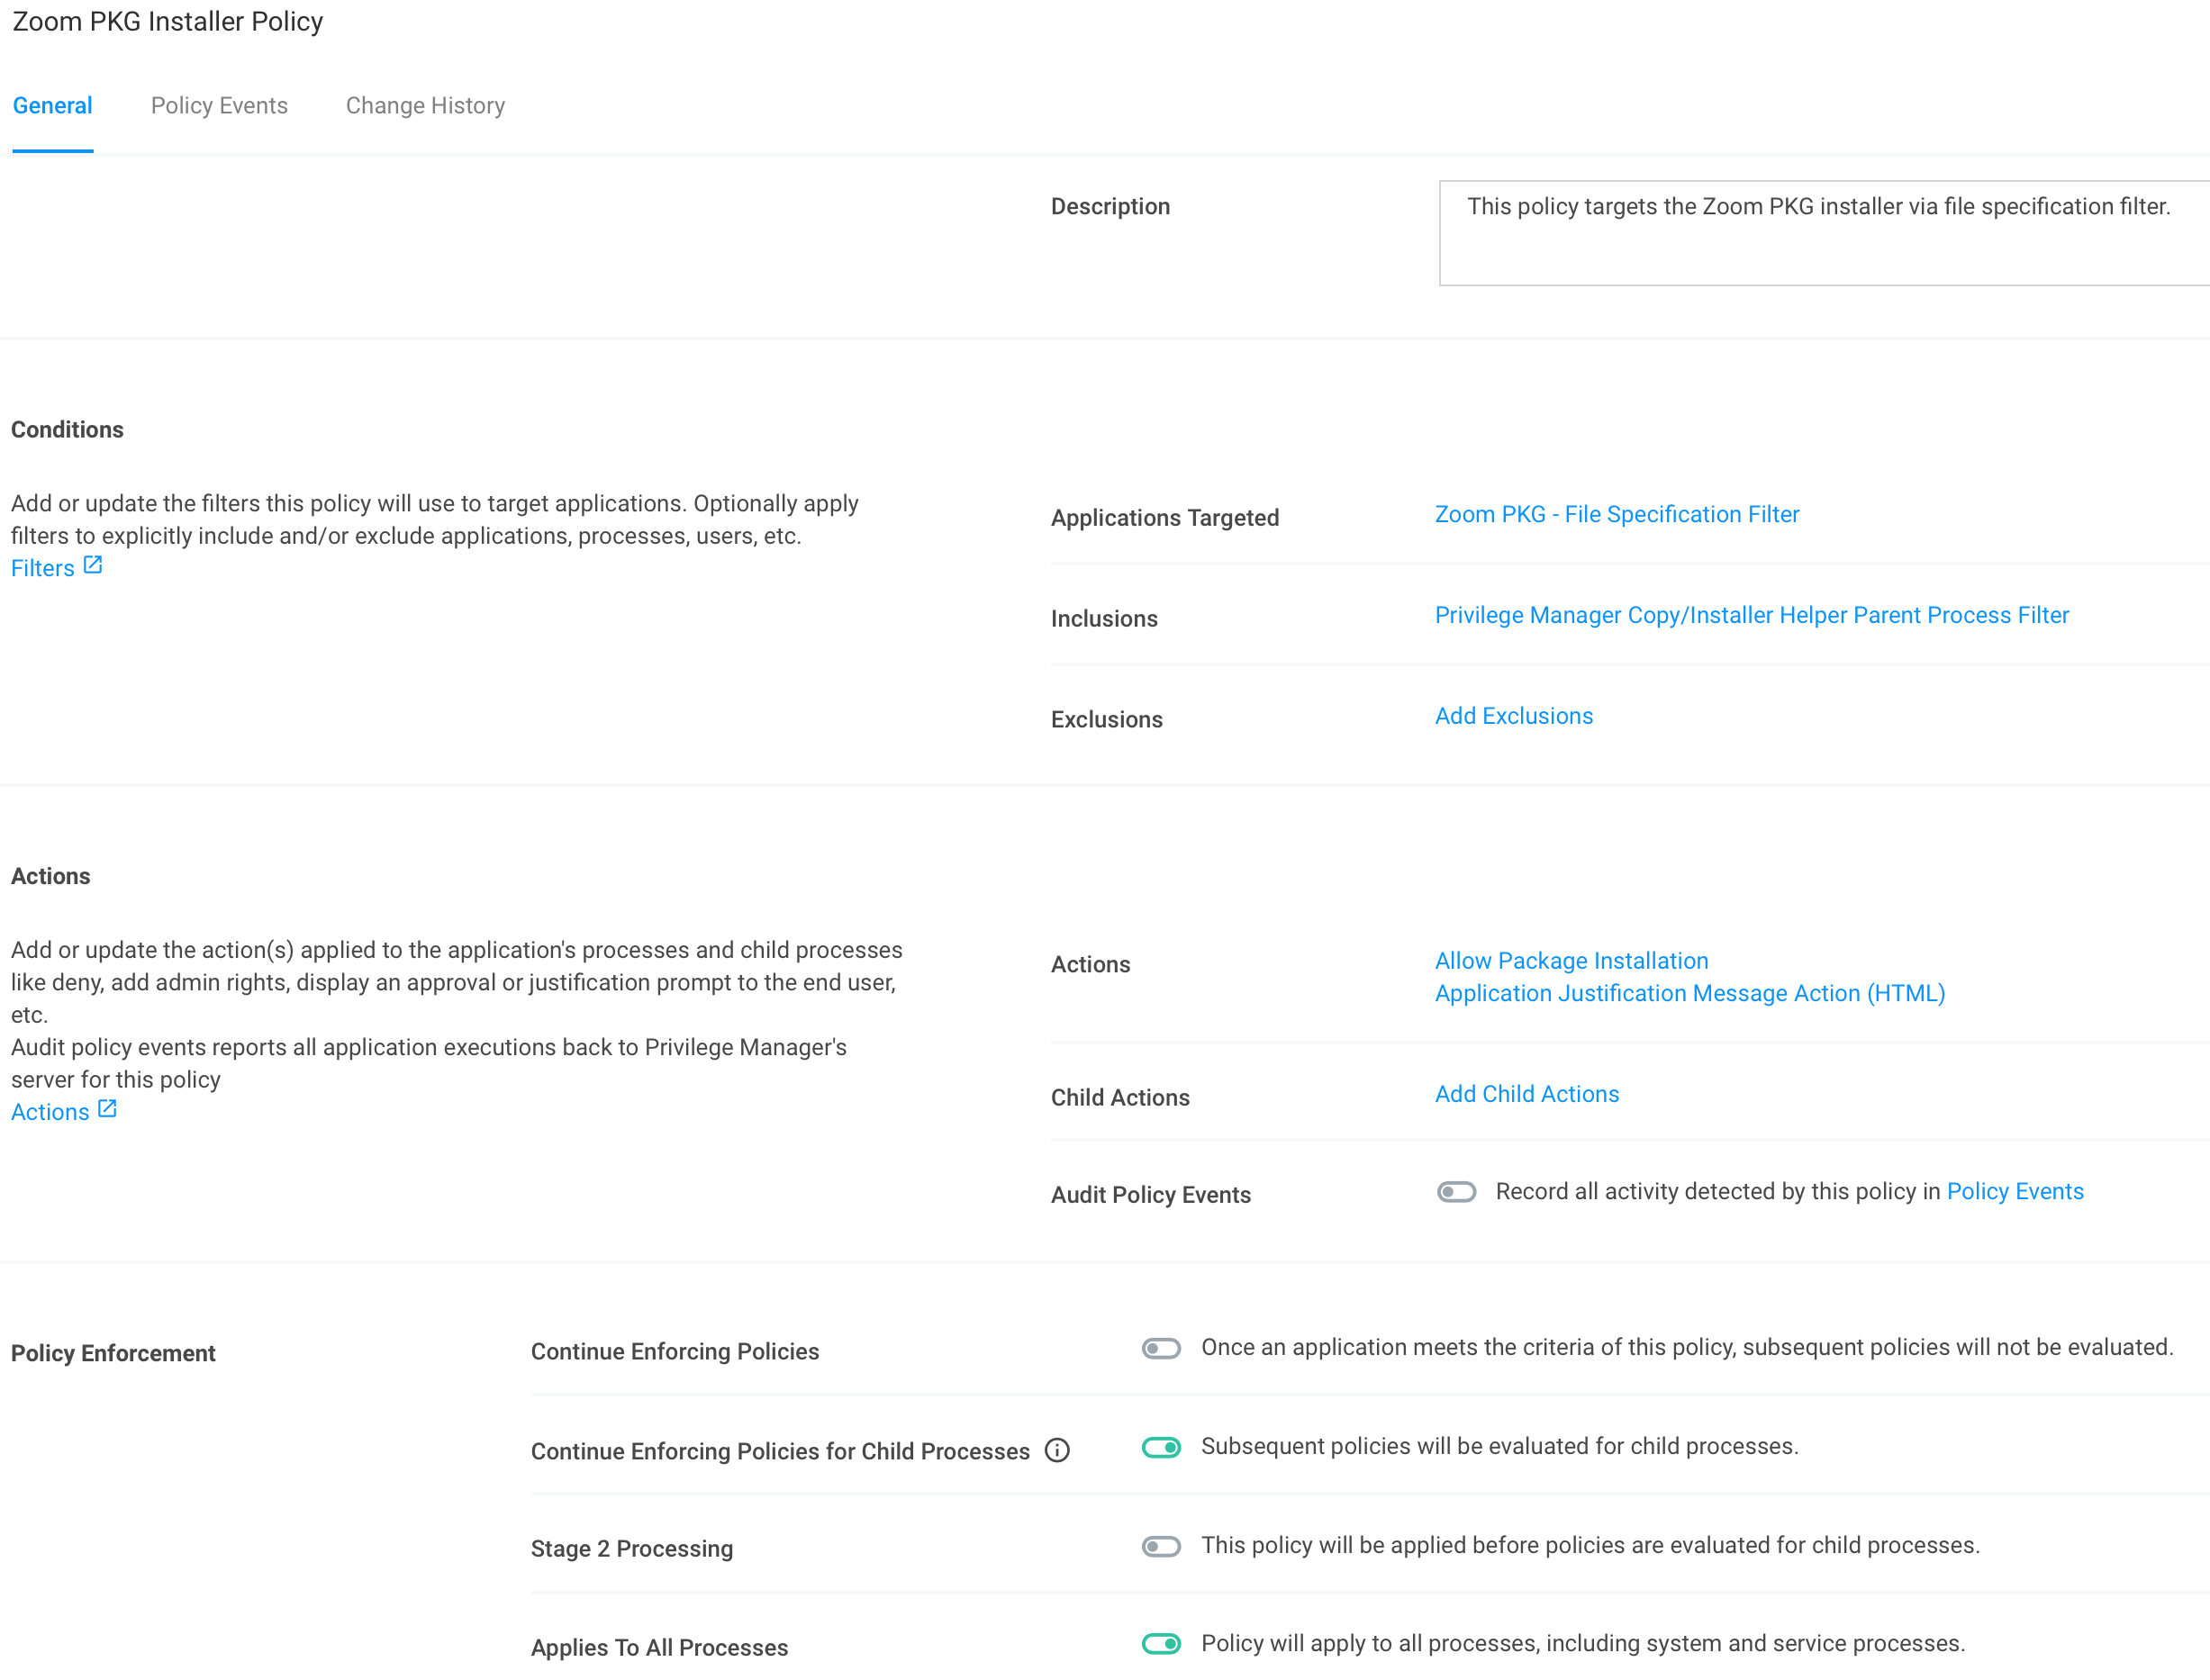Click external link icon next to Filters
This screenshot has height=1680, width=2210.
pos(93,566)
